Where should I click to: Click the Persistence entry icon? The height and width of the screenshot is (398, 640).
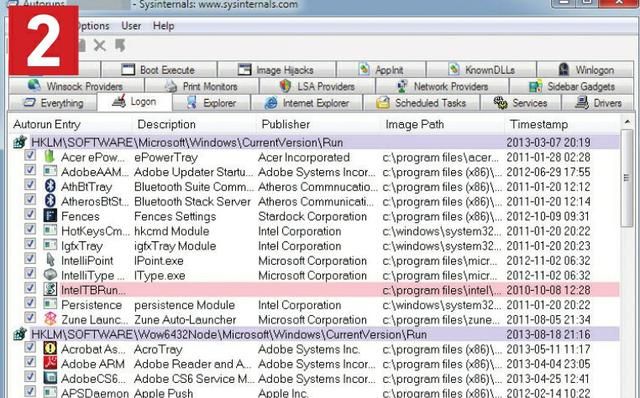point(50,304)
